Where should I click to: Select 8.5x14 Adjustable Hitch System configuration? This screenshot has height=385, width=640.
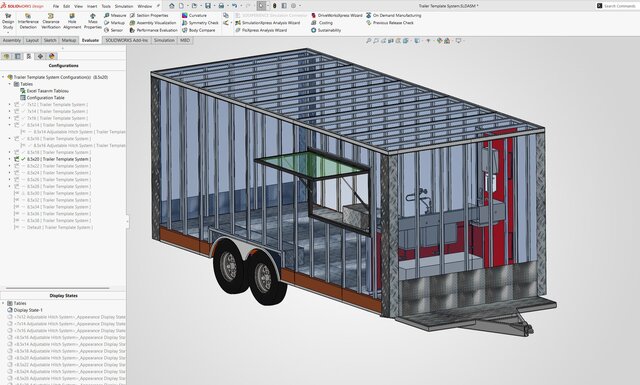[80, 132]
